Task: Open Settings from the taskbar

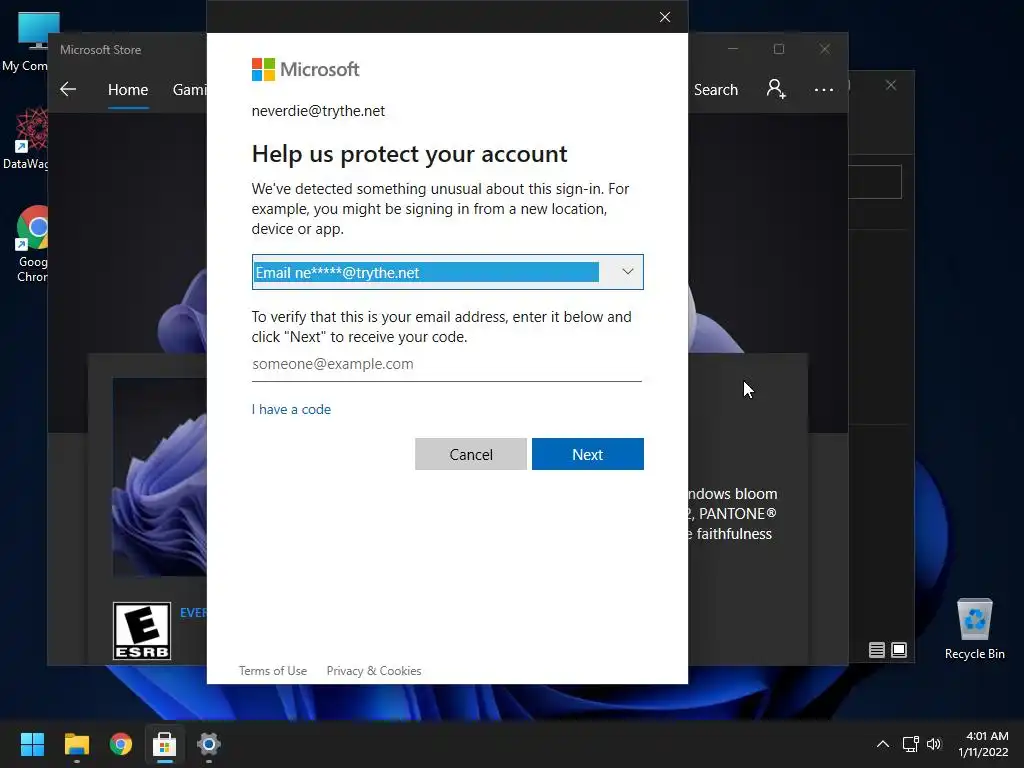Action: click(x=209, y=744)
